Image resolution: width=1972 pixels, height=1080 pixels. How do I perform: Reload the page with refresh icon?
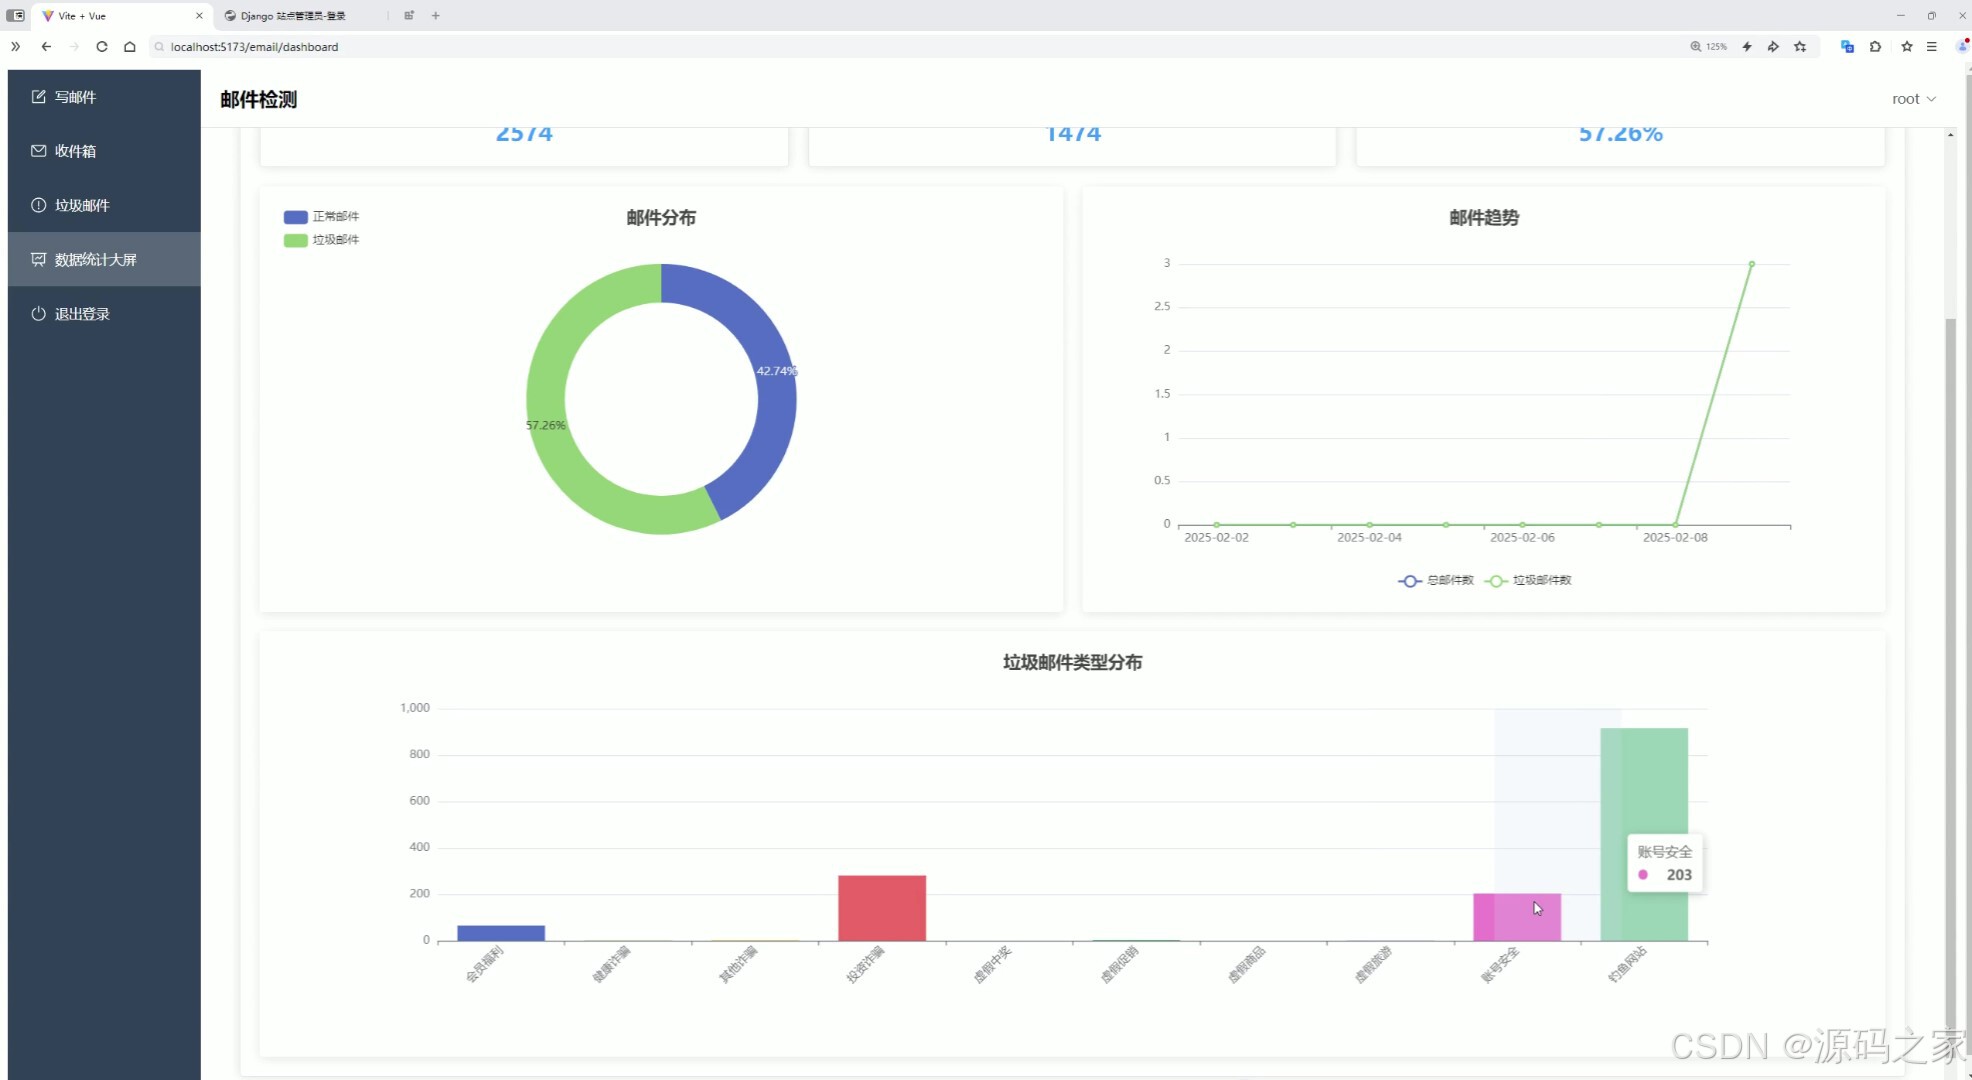(x=101, y=46)
